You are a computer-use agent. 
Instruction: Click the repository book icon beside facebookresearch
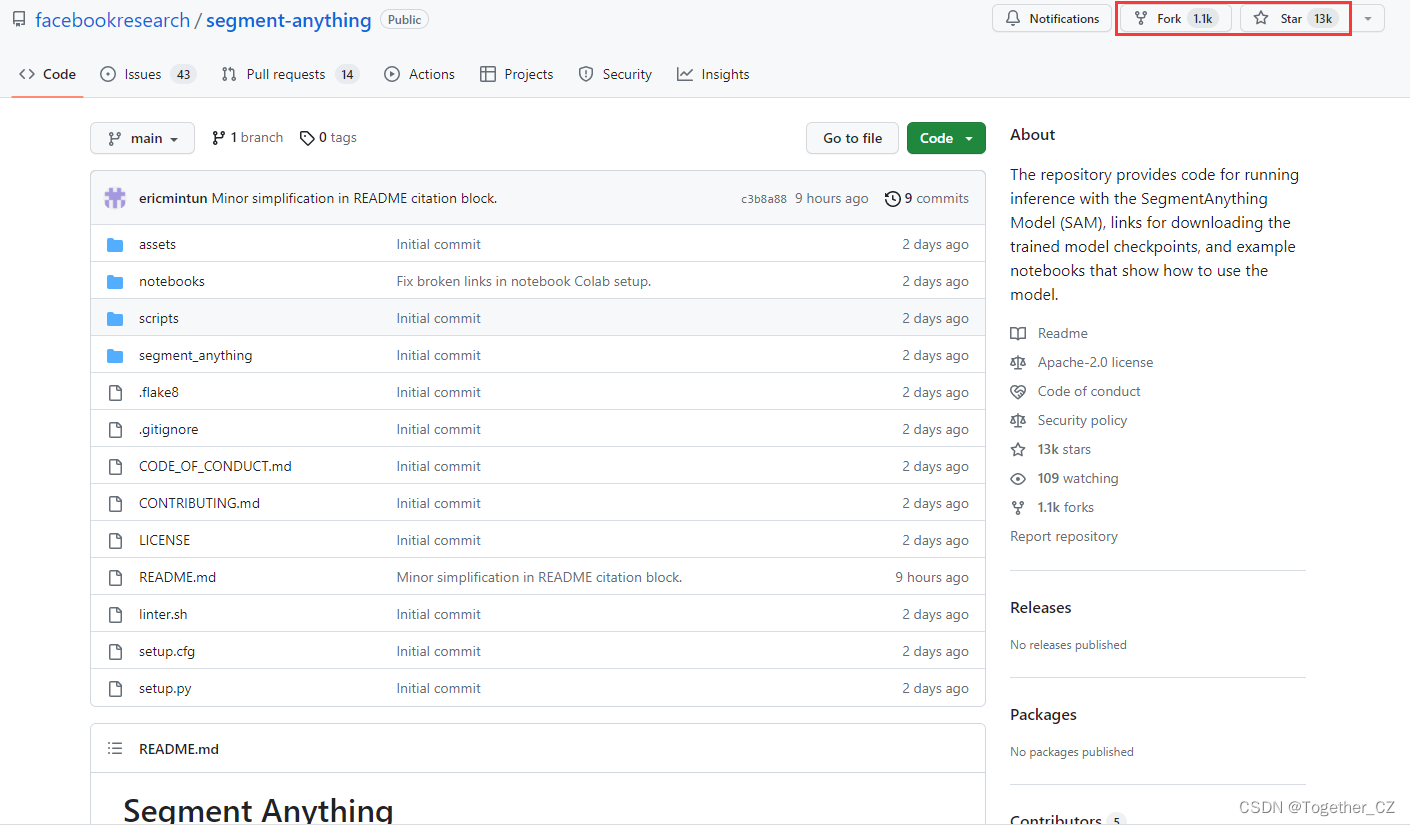tap(19, 20)
